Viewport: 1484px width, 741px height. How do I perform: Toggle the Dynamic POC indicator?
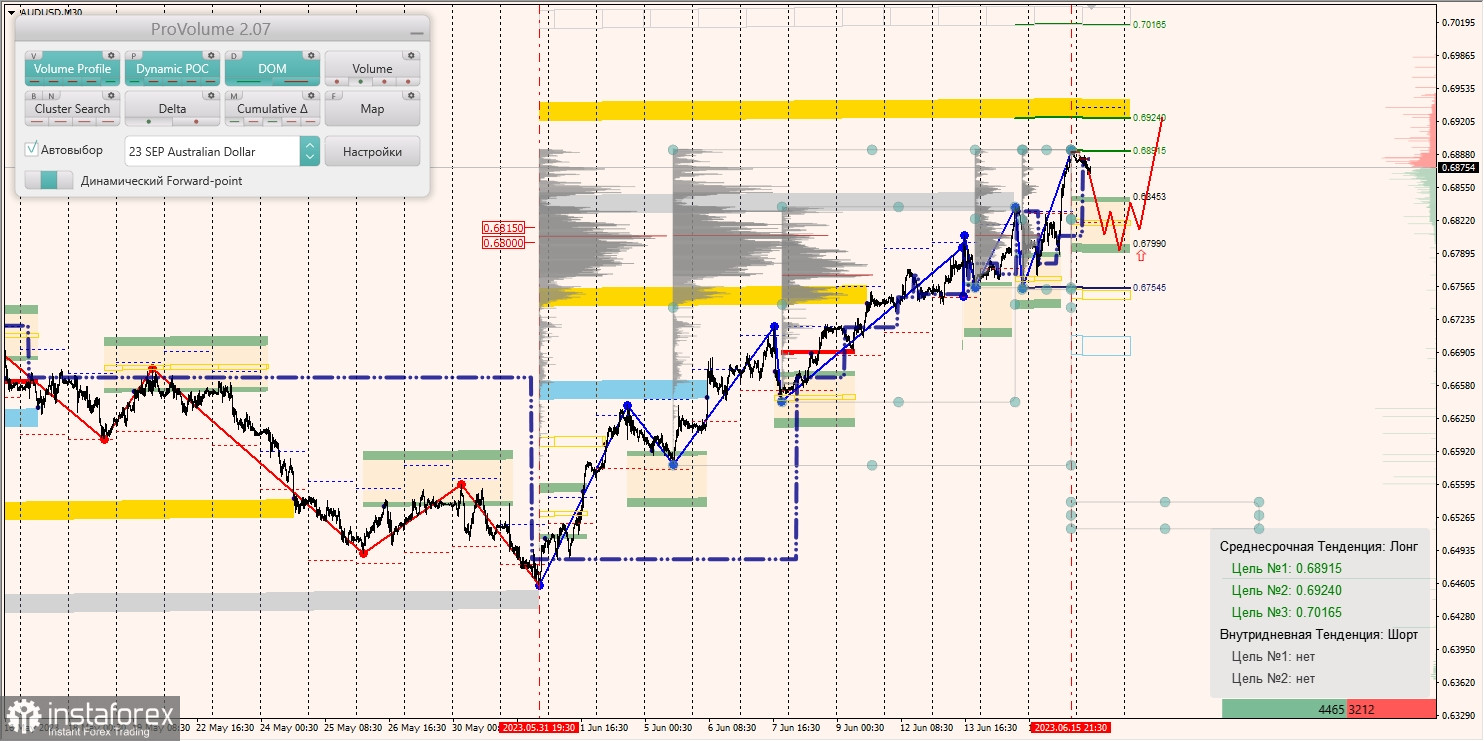click(x=172, y=69)
